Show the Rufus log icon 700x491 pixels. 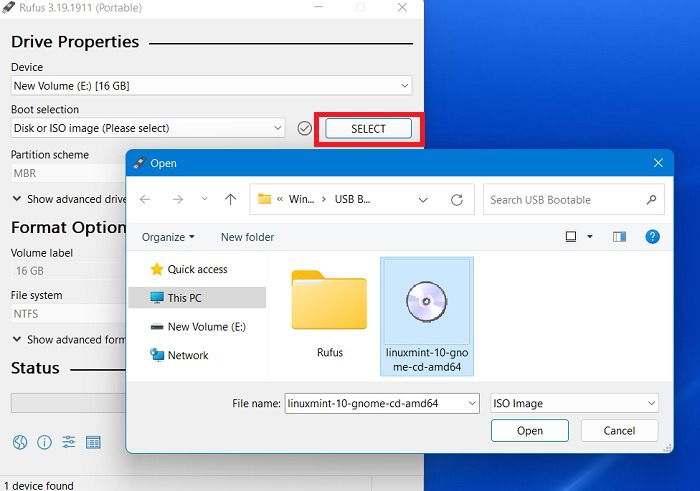click(93, 442)
